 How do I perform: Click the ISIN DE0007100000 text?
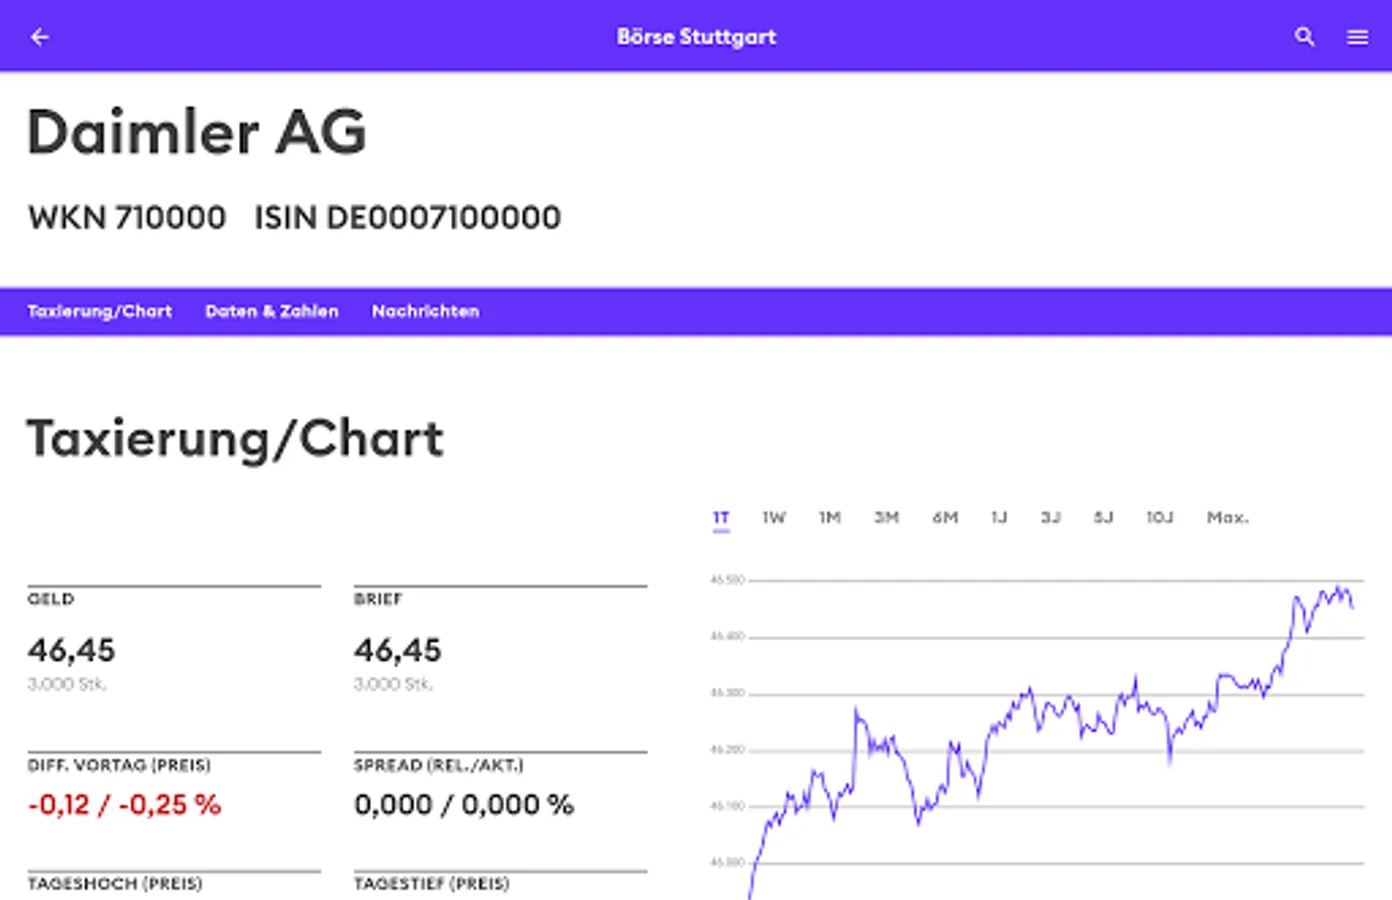(407, 217)
